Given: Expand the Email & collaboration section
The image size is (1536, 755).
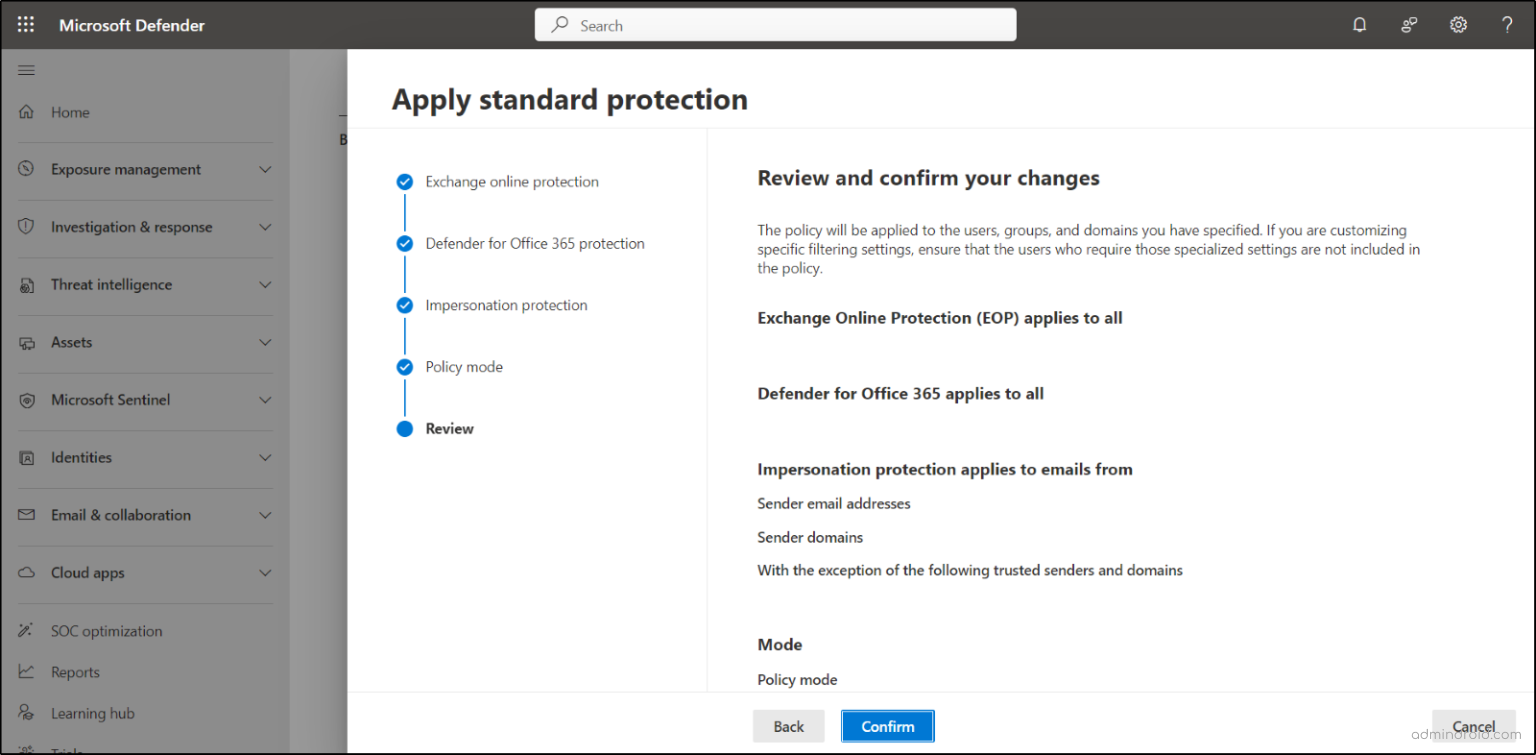Looking at the screenshot, I should (x=265, y=515).
